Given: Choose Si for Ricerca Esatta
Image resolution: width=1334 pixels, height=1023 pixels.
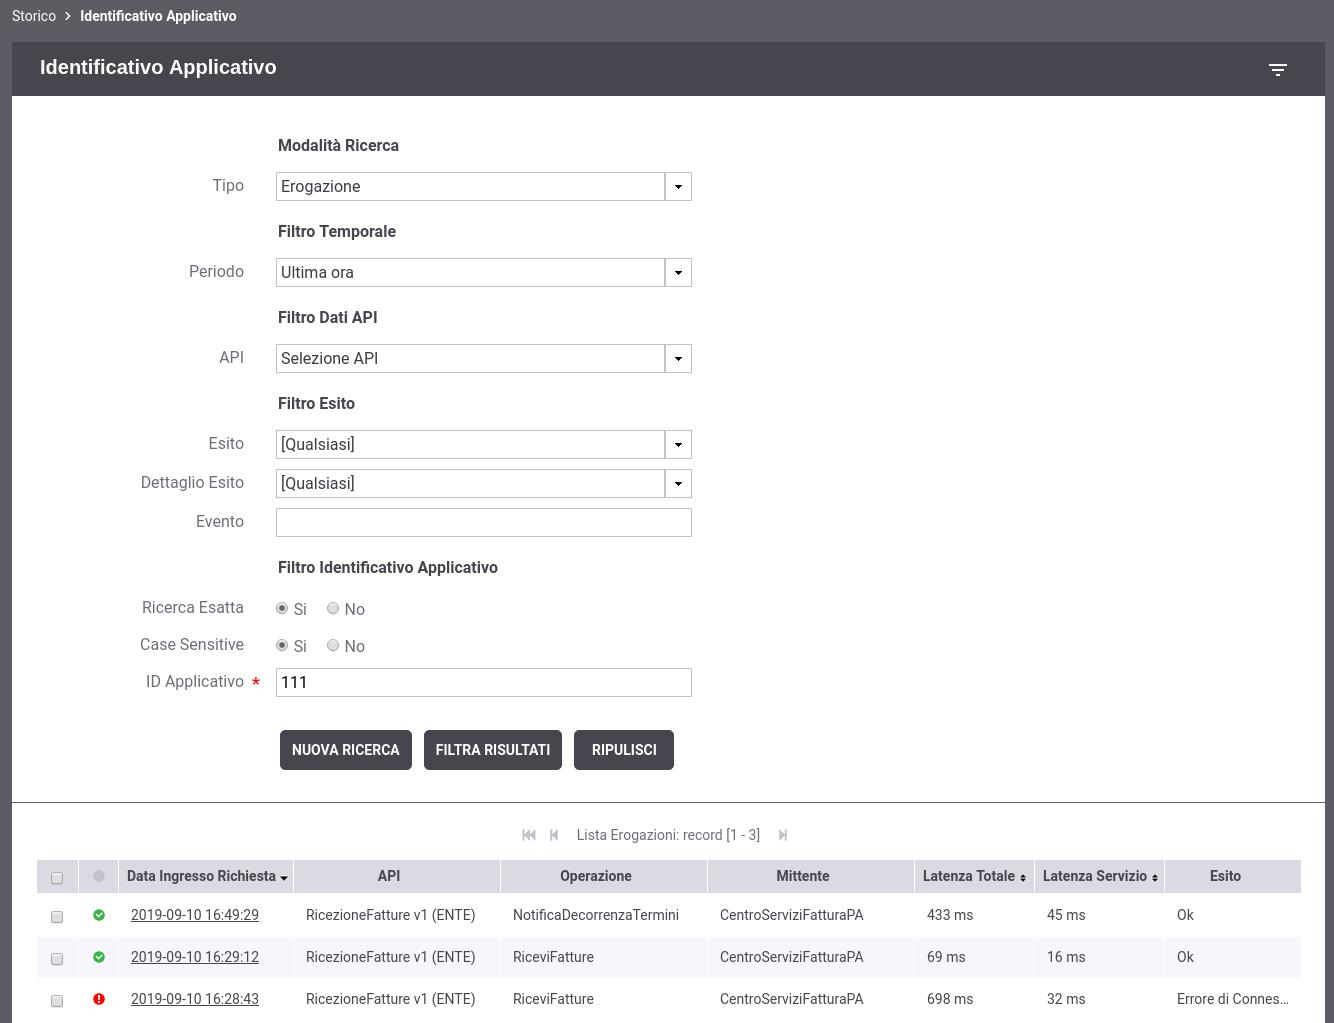Looking at the screenshot, I should (x=282, y=608).
